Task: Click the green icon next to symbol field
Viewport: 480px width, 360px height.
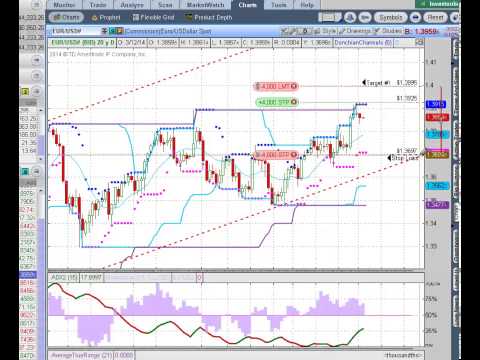Action: point(113,31)
